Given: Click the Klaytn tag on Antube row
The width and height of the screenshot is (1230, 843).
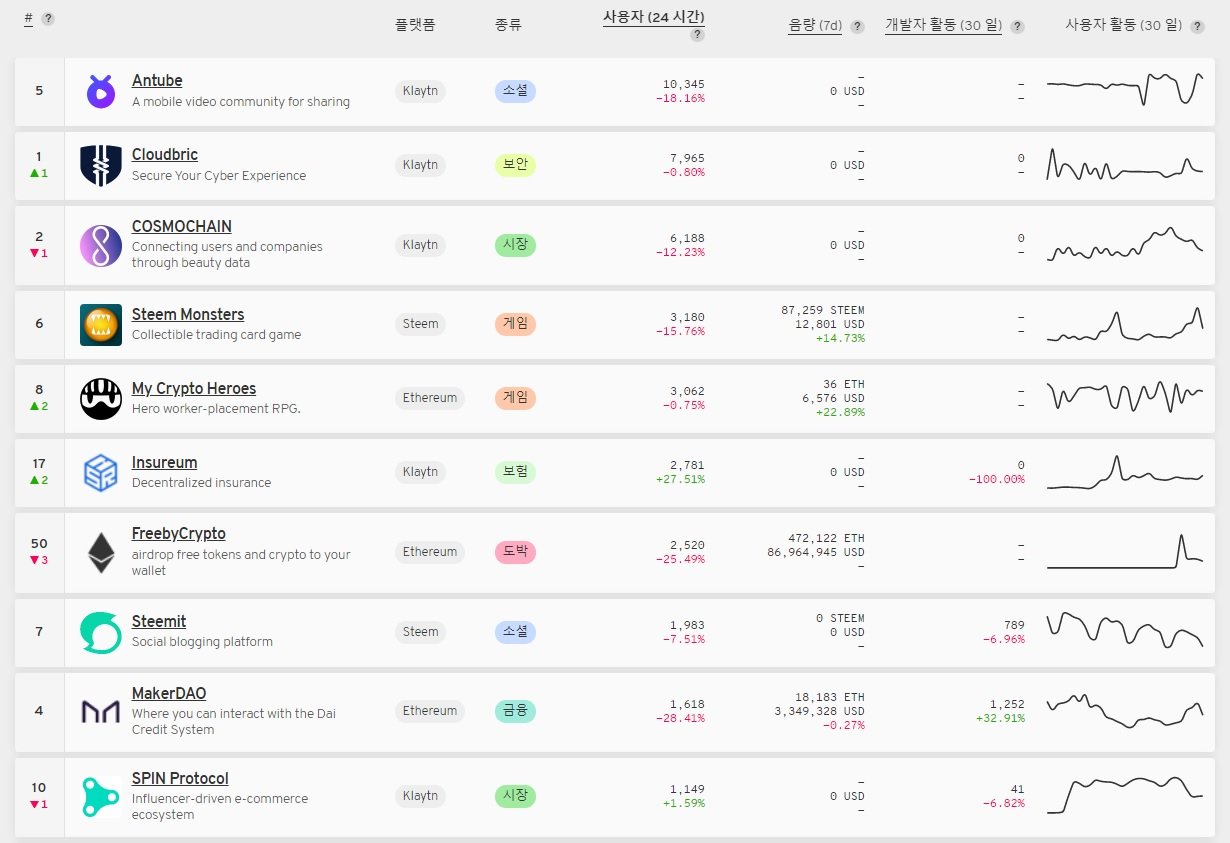Looking at the screenshot, I should coord(420,91).
